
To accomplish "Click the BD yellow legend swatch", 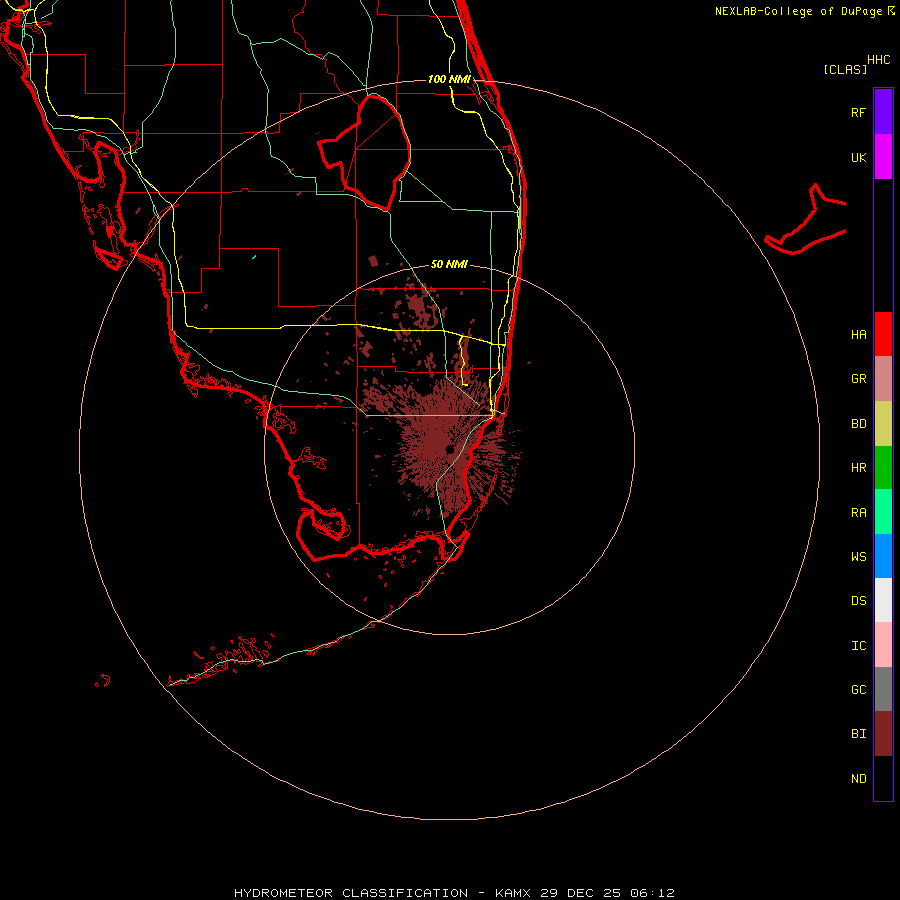I will tap(883, 424).
